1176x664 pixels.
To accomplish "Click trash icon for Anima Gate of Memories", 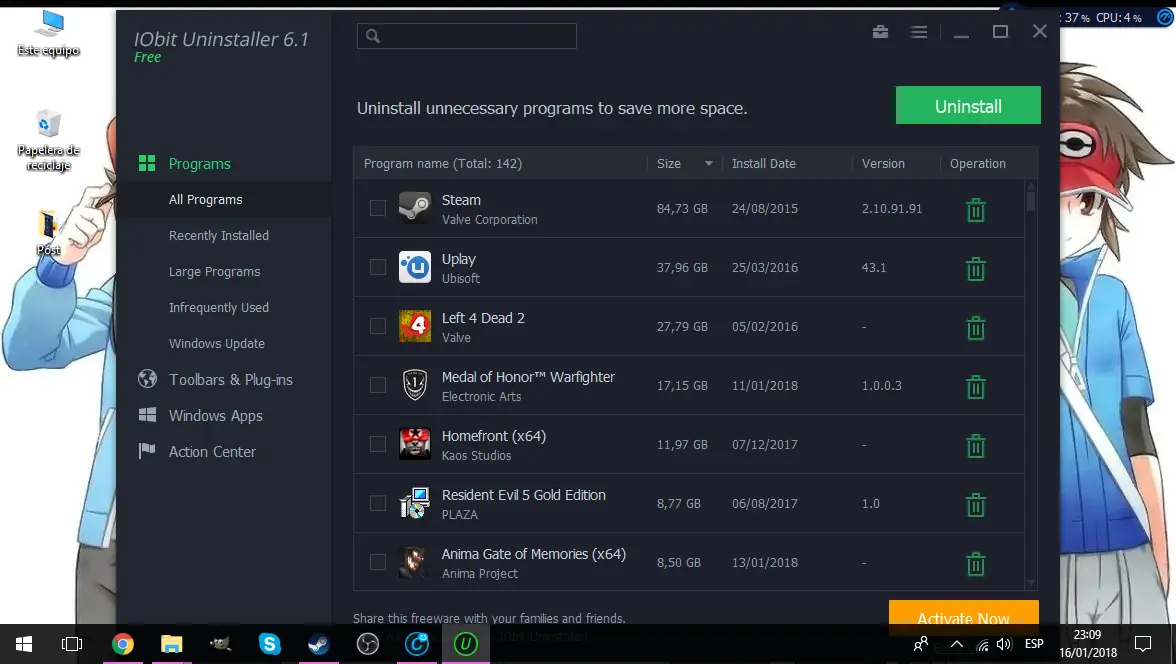I will (x=976, y=564).
